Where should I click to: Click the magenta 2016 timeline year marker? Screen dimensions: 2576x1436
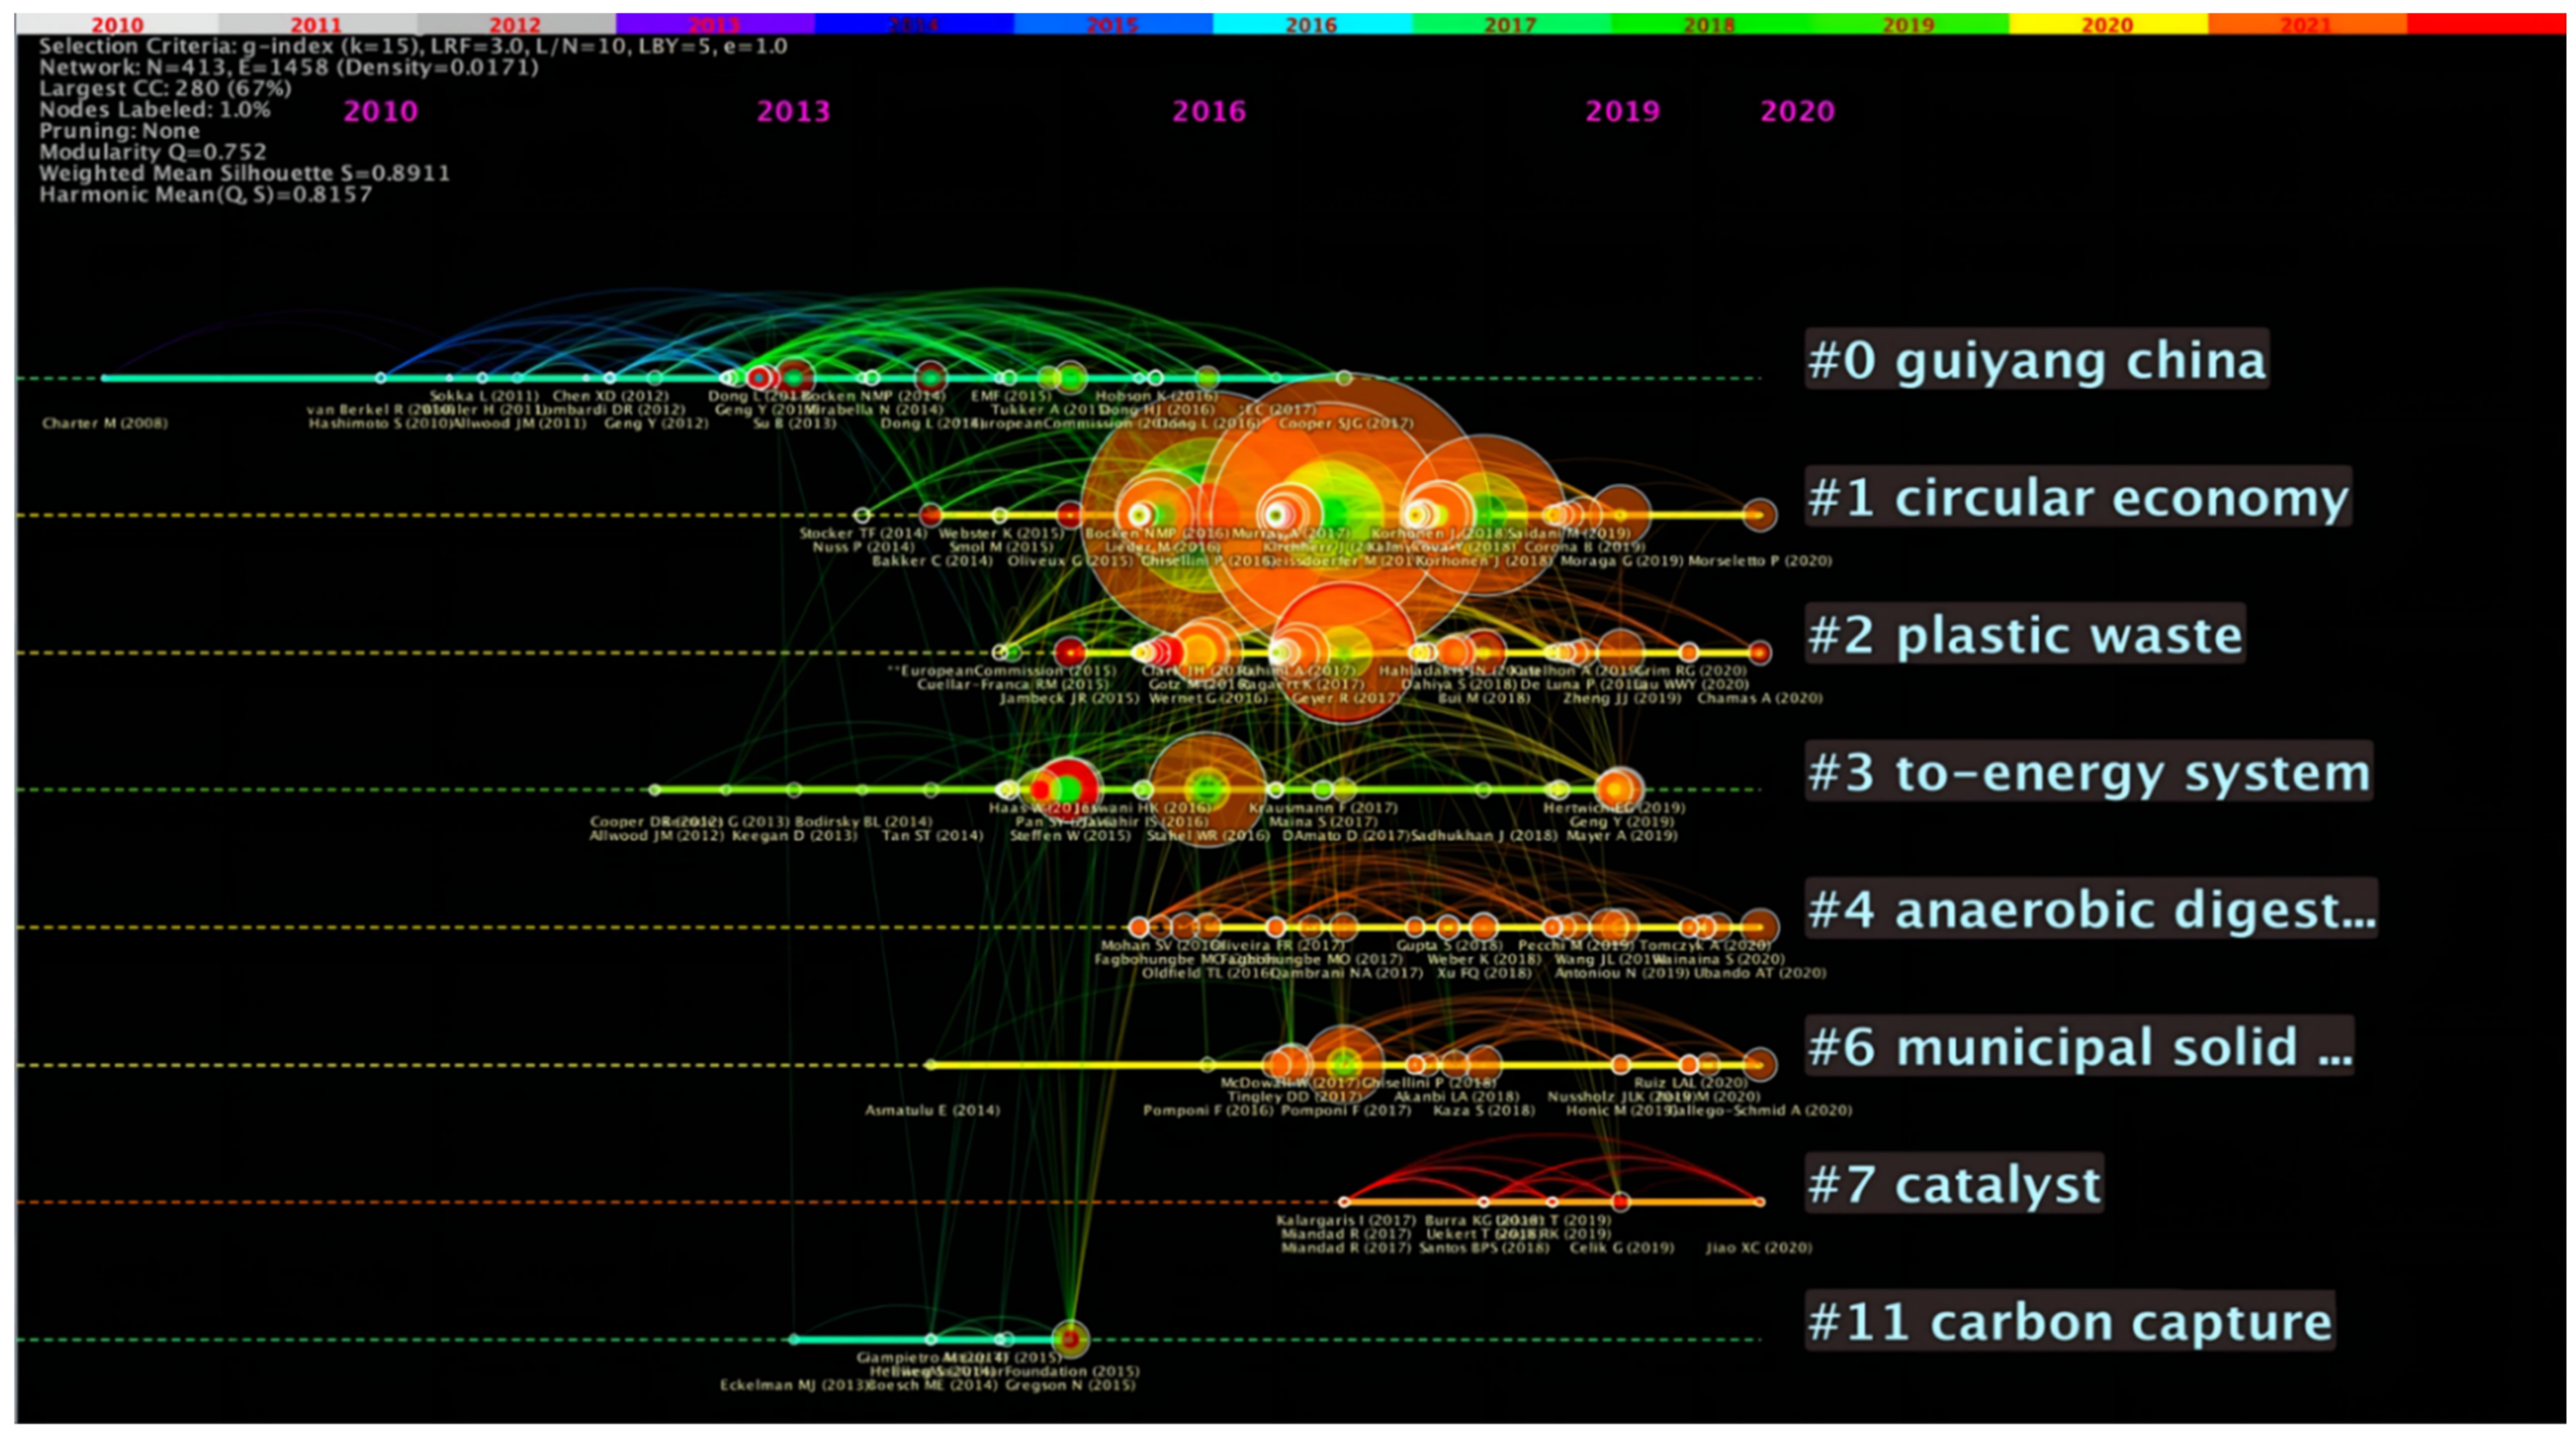tap(1209, 111)
